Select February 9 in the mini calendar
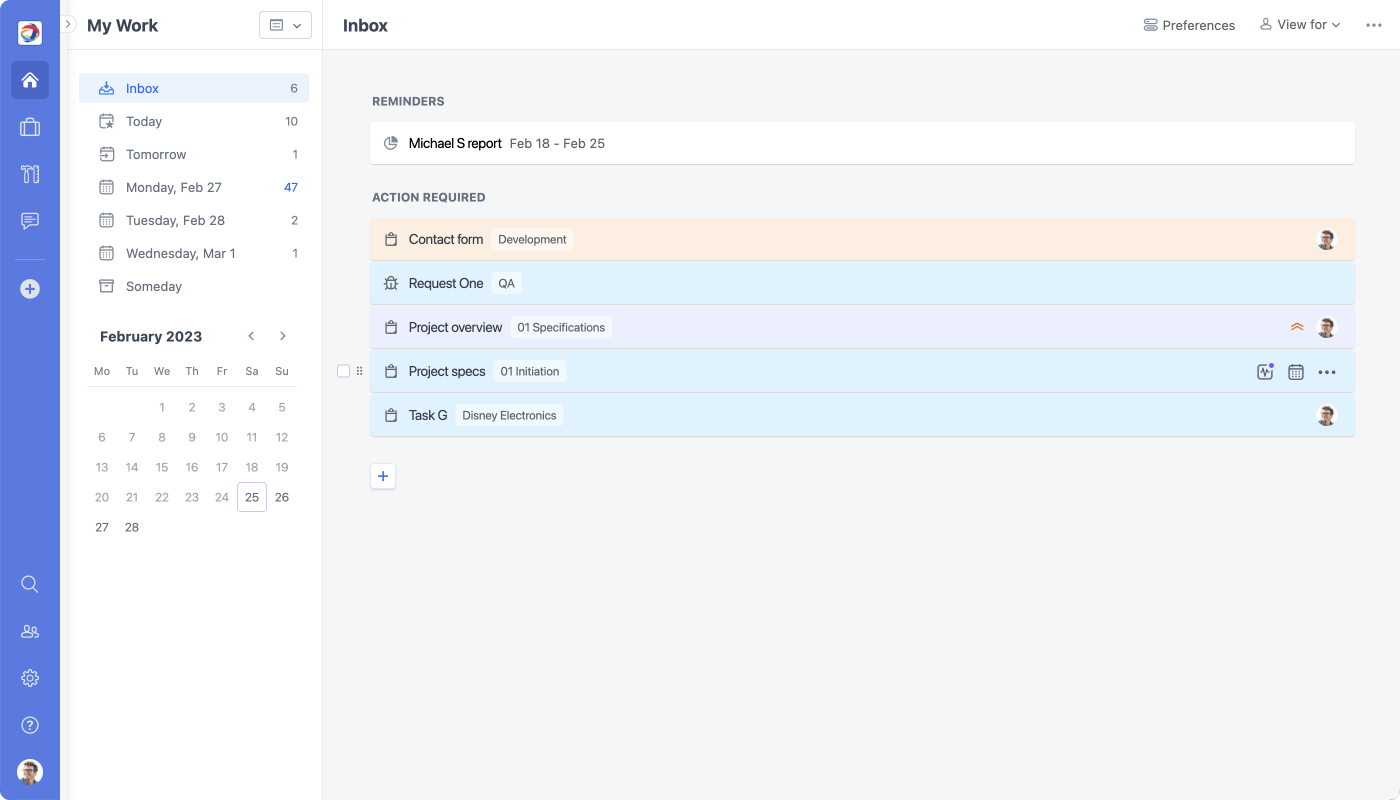 192,437
